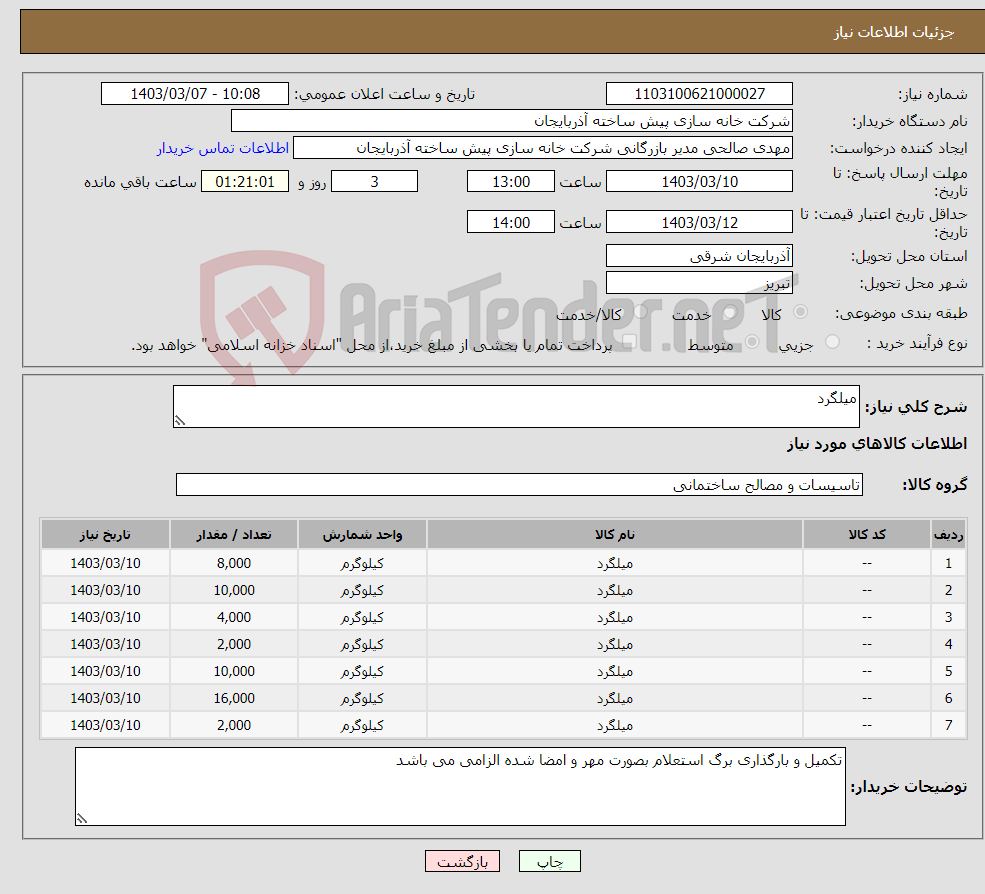Click the remaining days field showing 3
985x894 pixels.
[374, 182]
